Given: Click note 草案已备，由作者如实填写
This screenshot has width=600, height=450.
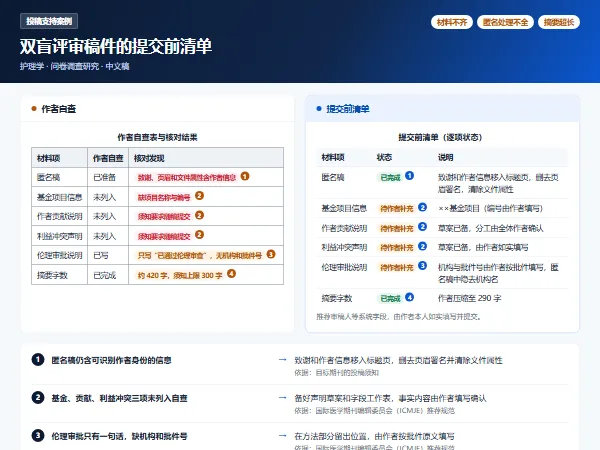Looking at the screenshot, I should [483, 248].
